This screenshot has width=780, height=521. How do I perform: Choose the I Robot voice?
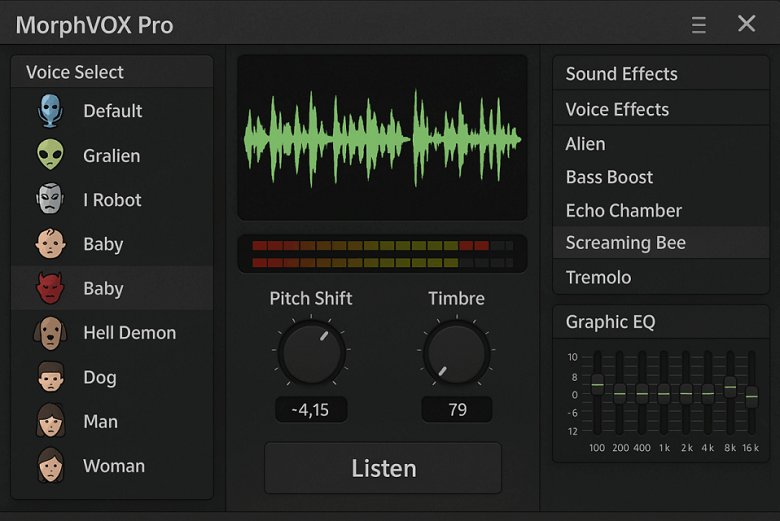coord(112,200)
